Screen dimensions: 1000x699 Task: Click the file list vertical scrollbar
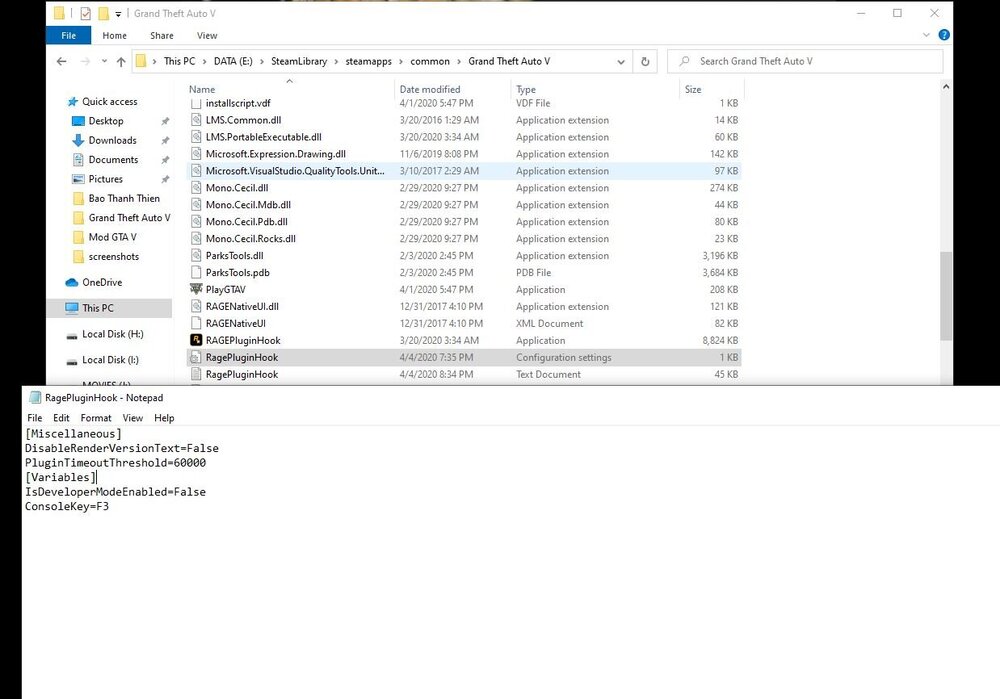click(945, 300)
